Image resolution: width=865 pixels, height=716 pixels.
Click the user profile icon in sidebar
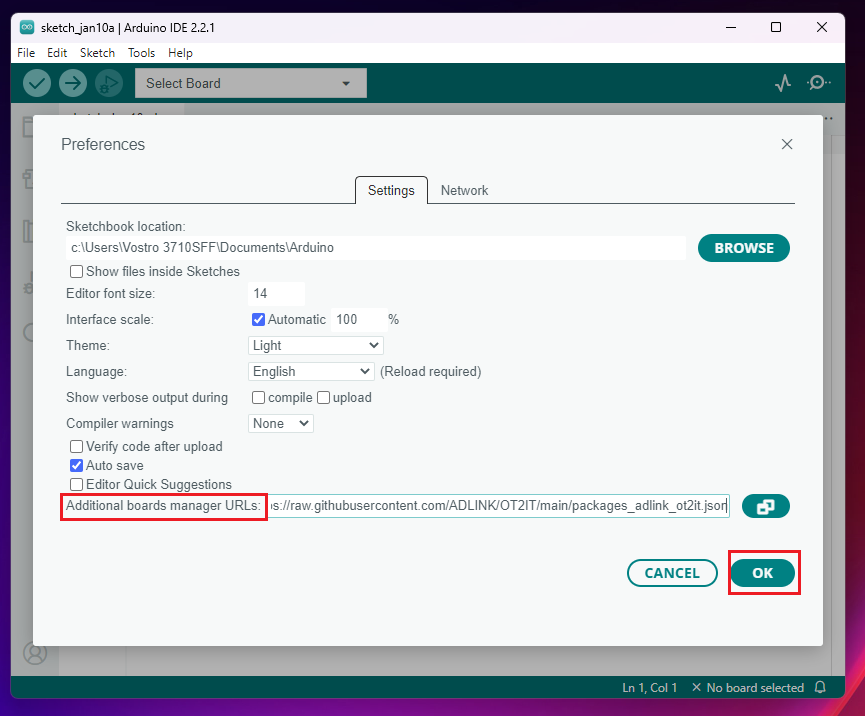(35, 654)
